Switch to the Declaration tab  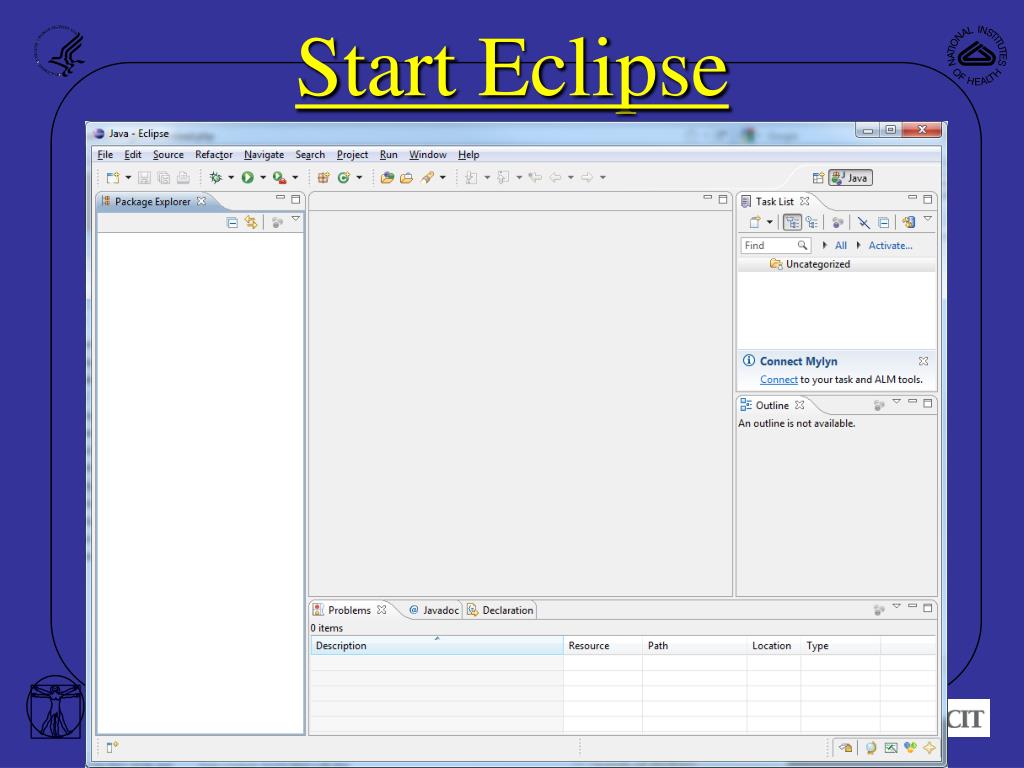(501, 610)
